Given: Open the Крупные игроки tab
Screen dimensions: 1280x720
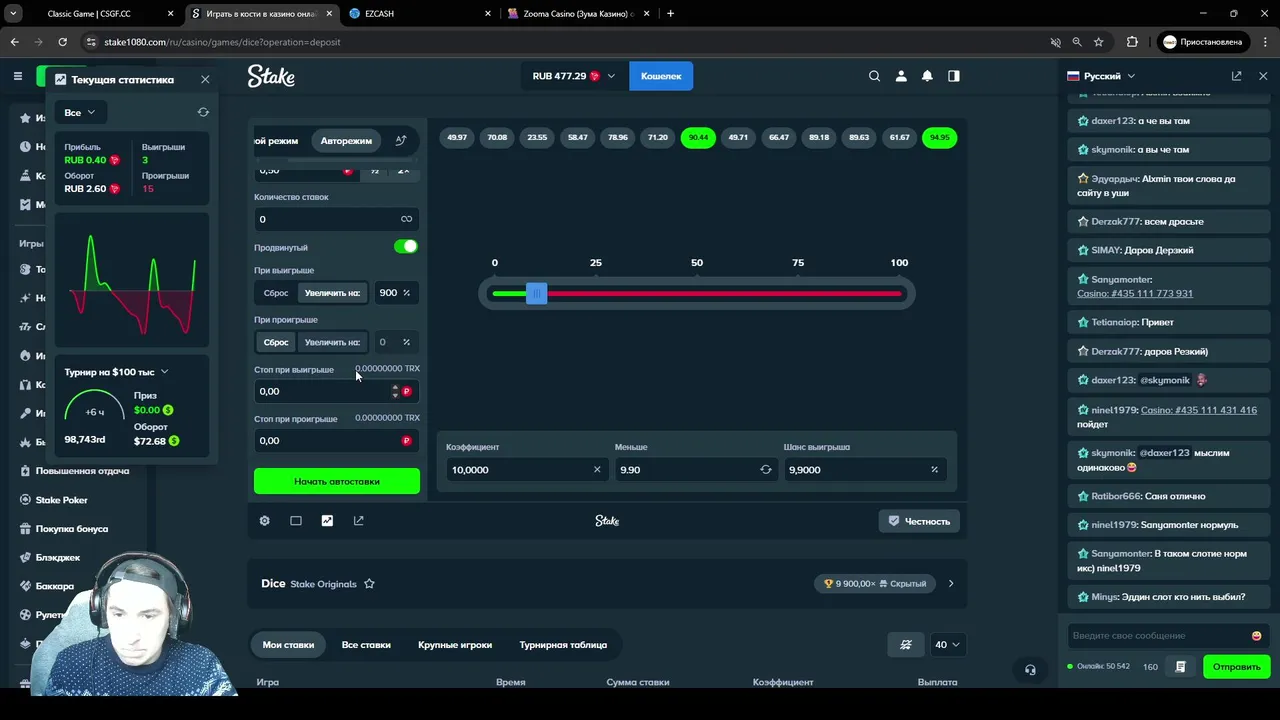Looking at the screenshot, I should tap(455, 645).
